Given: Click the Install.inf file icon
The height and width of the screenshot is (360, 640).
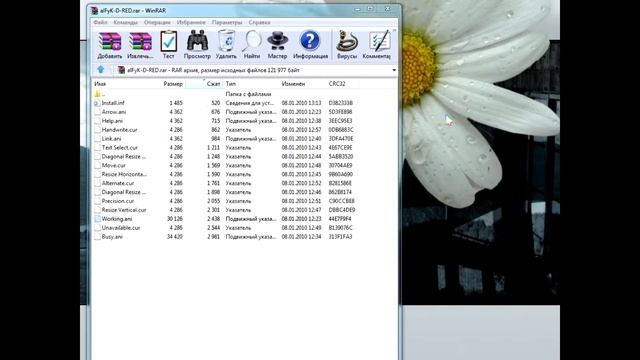Looking at the screenshot, I should 97,103.
